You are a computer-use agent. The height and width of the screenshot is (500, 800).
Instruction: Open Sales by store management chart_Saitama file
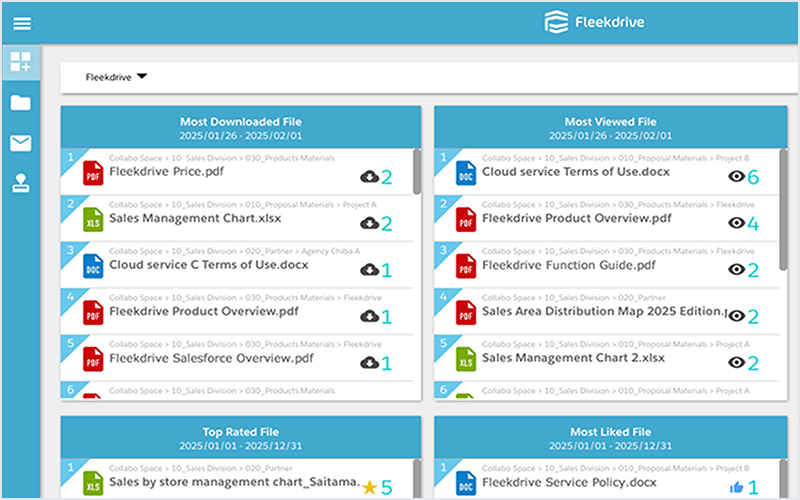(234, 482)
